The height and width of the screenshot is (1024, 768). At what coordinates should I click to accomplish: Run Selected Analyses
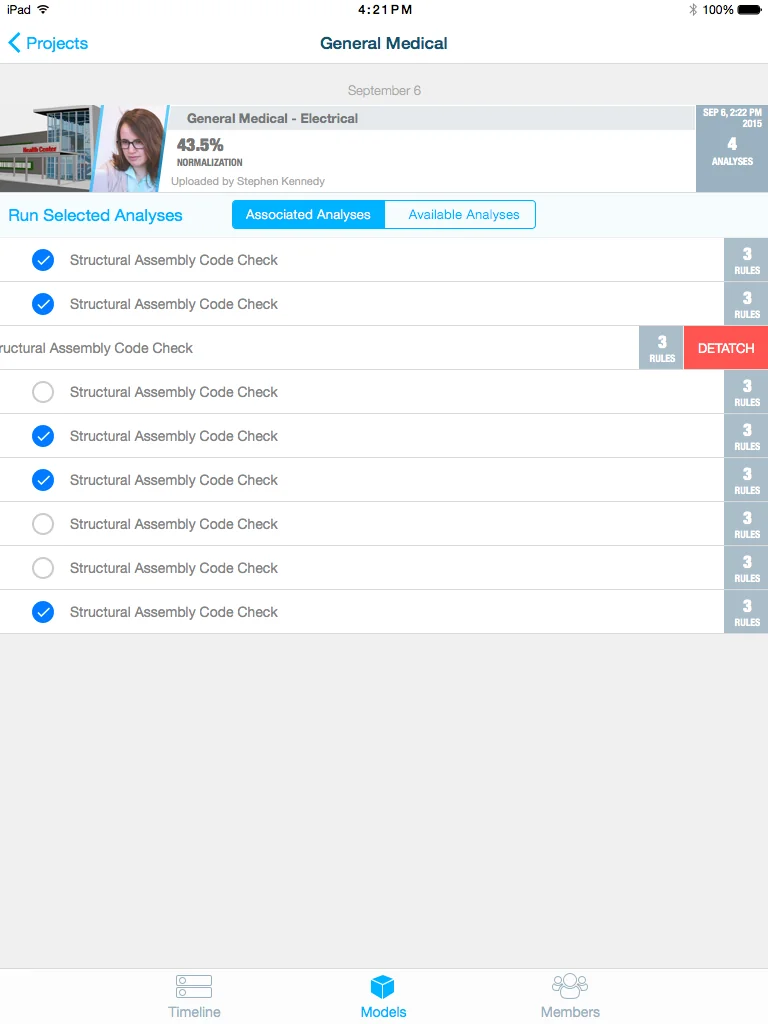(x=95, y=216)
